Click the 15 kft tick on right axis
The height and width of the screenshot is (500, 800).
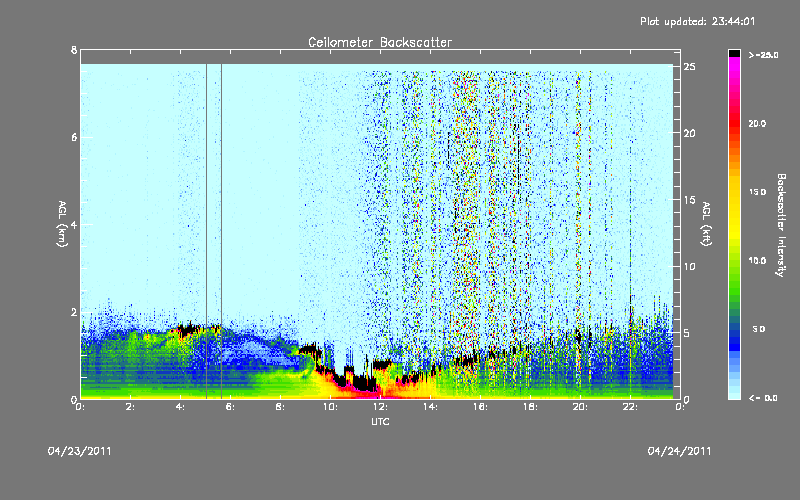coord(689,200)
